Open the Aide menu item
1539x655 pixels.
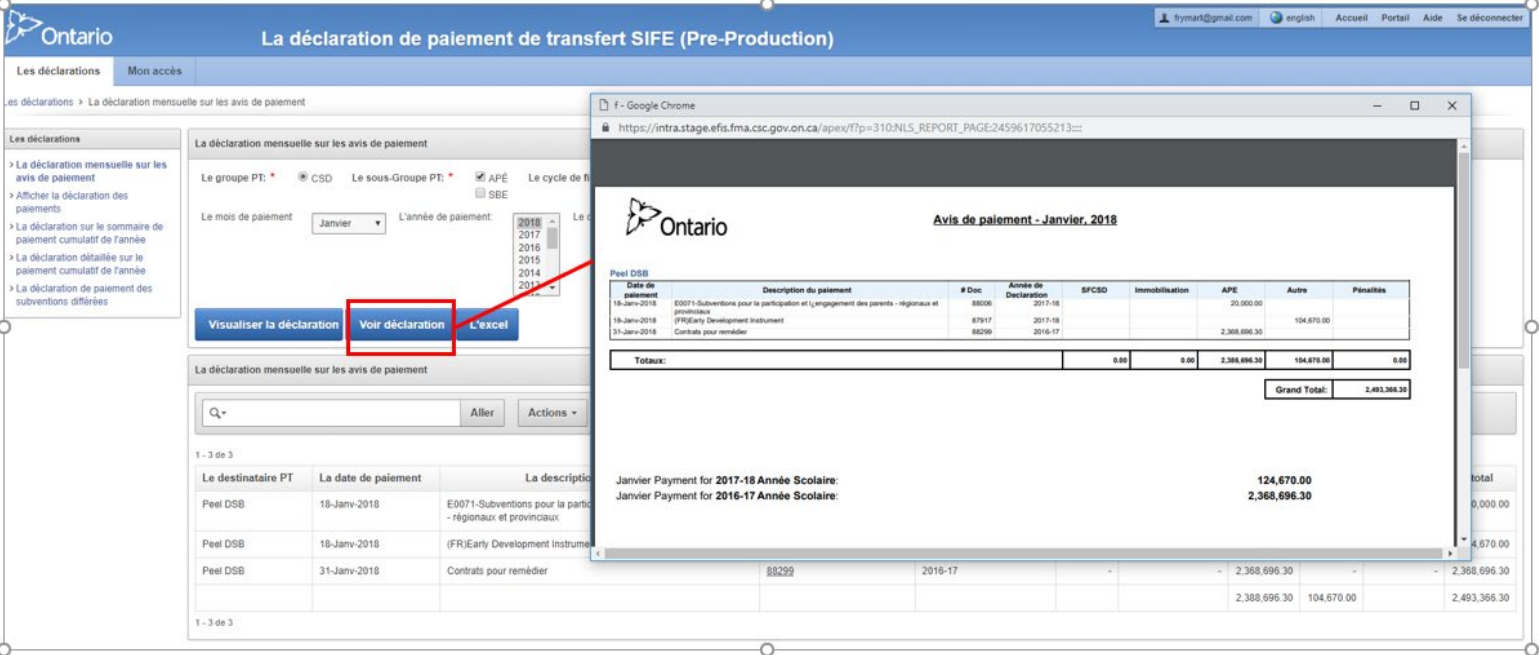[1432, 18]
